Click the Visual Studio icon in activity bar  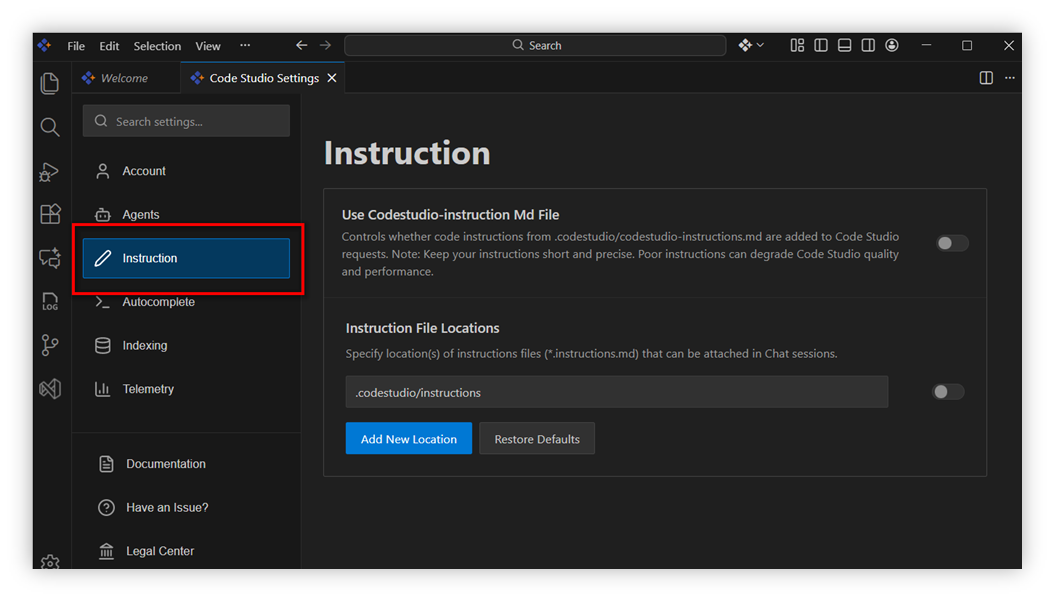pyautogui.click(x=50, y=388)
